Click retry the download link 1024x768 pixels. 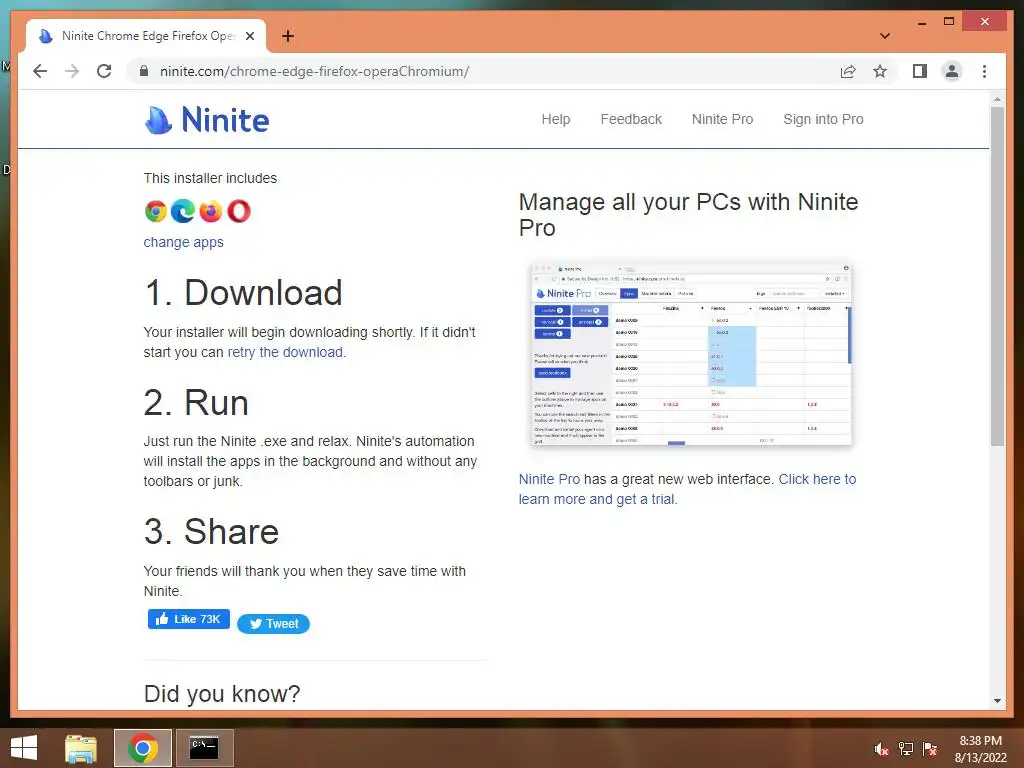point(285,352)
